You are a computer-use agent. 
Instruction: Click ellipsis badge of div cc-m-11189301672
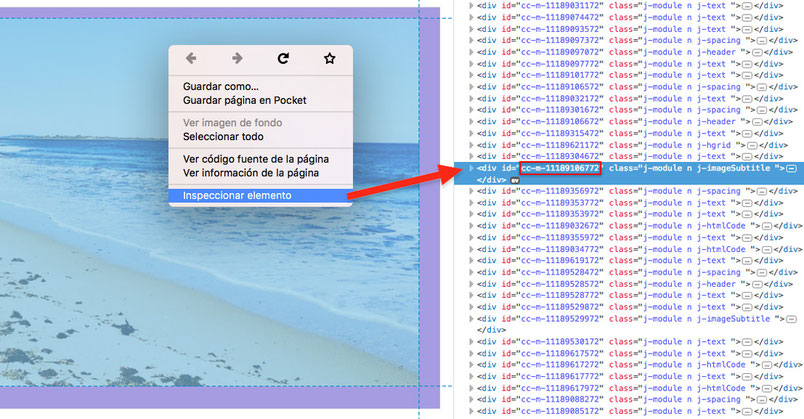click(x=762, y=110)
